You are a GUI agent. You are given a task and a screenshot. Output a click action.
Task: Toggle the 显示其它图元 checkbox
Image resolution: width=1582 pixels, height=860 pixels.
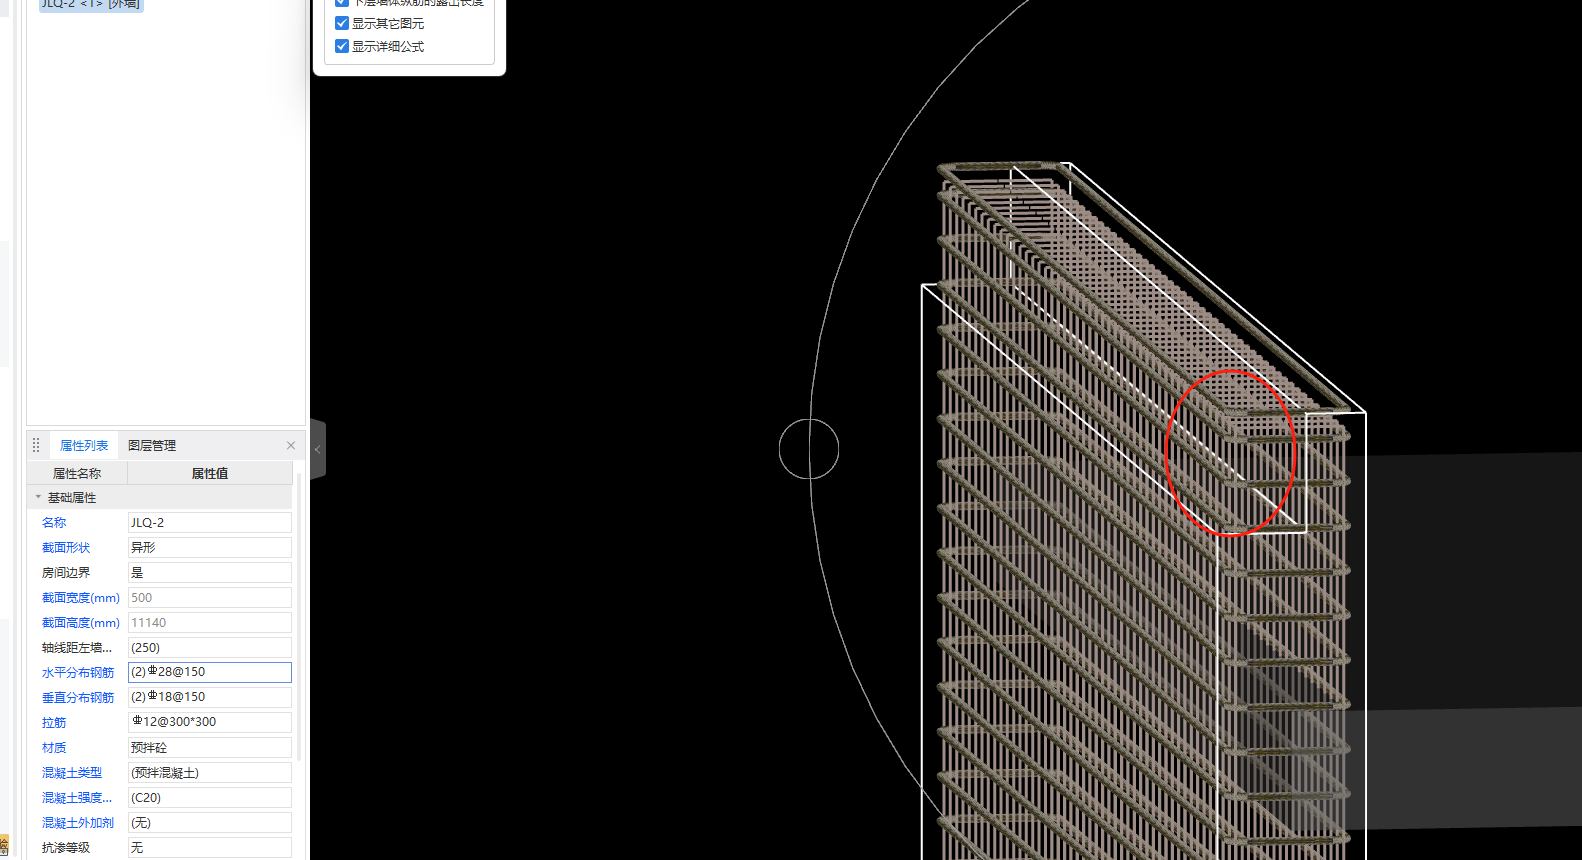pyautogui.click(x=342, y=23)
